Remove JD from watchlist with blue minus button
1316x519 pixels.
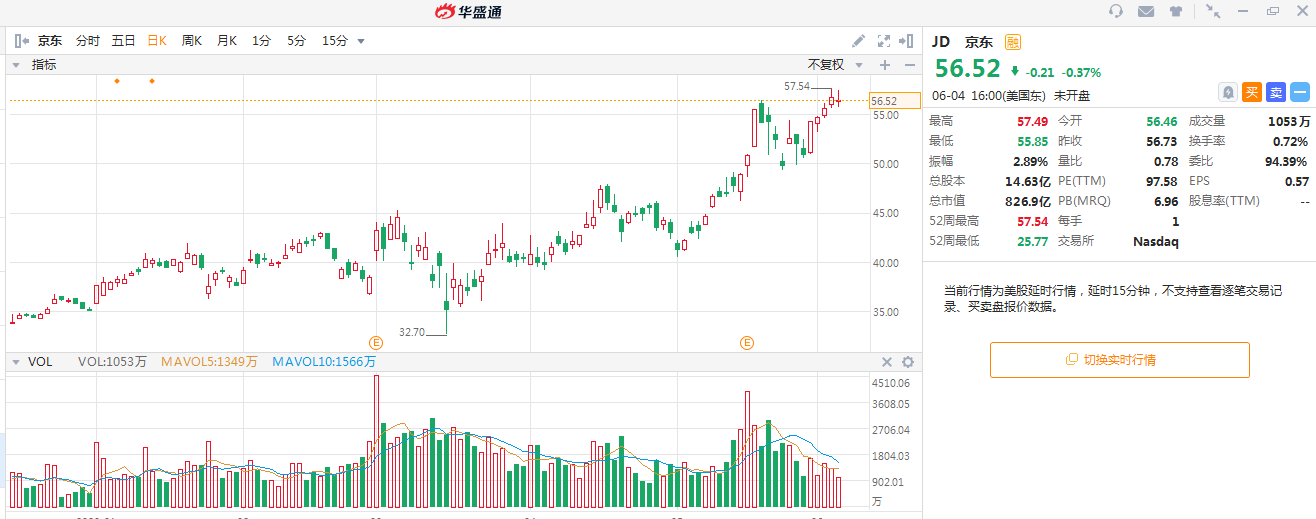point(1300,92)
